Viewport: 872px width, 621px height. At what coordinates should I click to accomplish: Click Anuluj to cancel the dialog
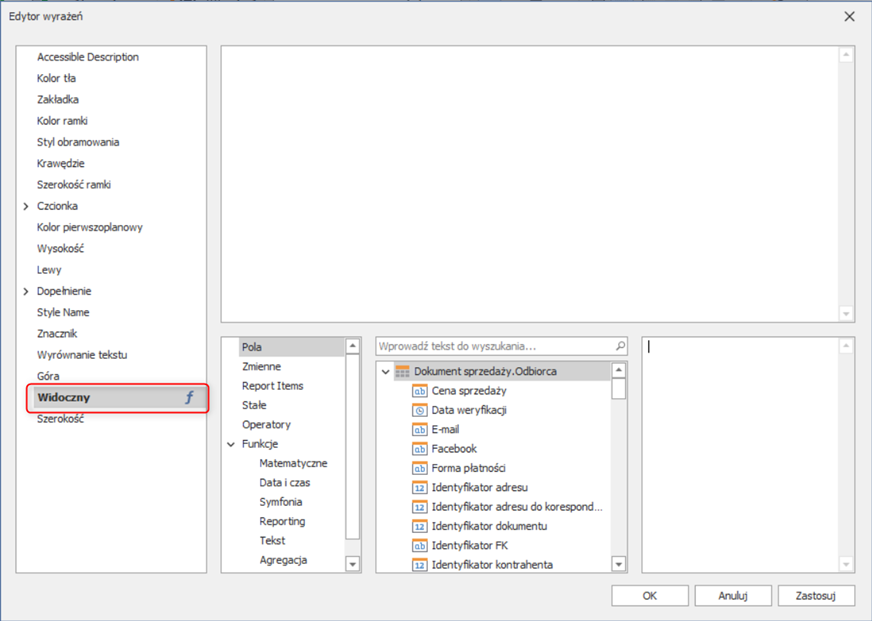point(732,596)
